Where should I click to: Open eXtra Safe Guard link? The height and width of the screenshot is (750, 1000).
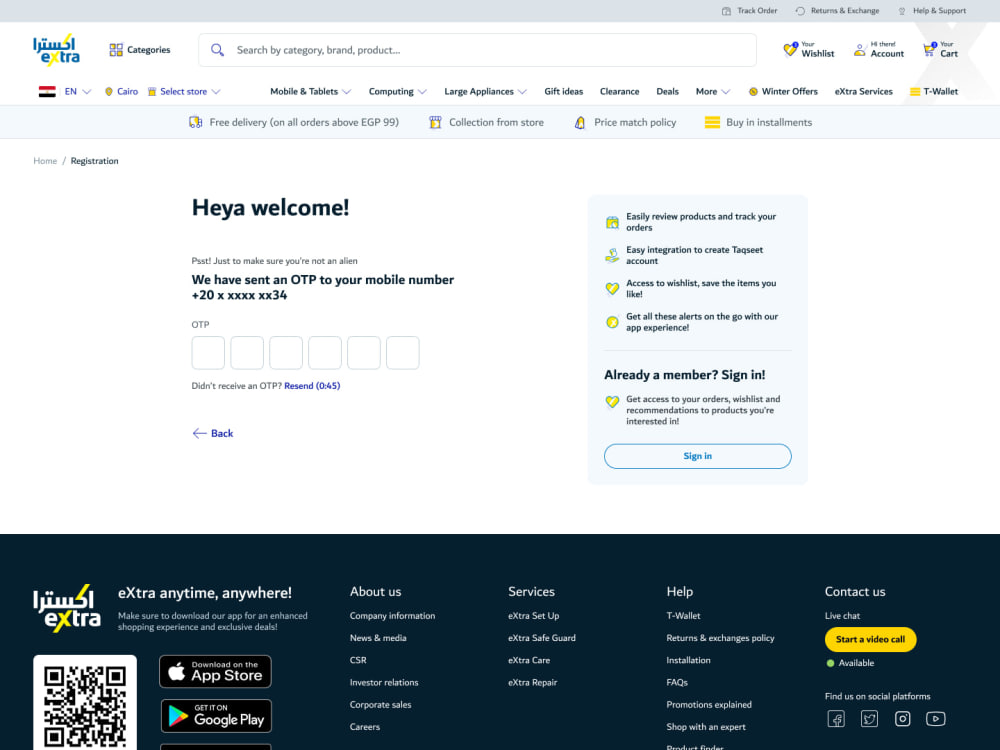tap(541, 638)
